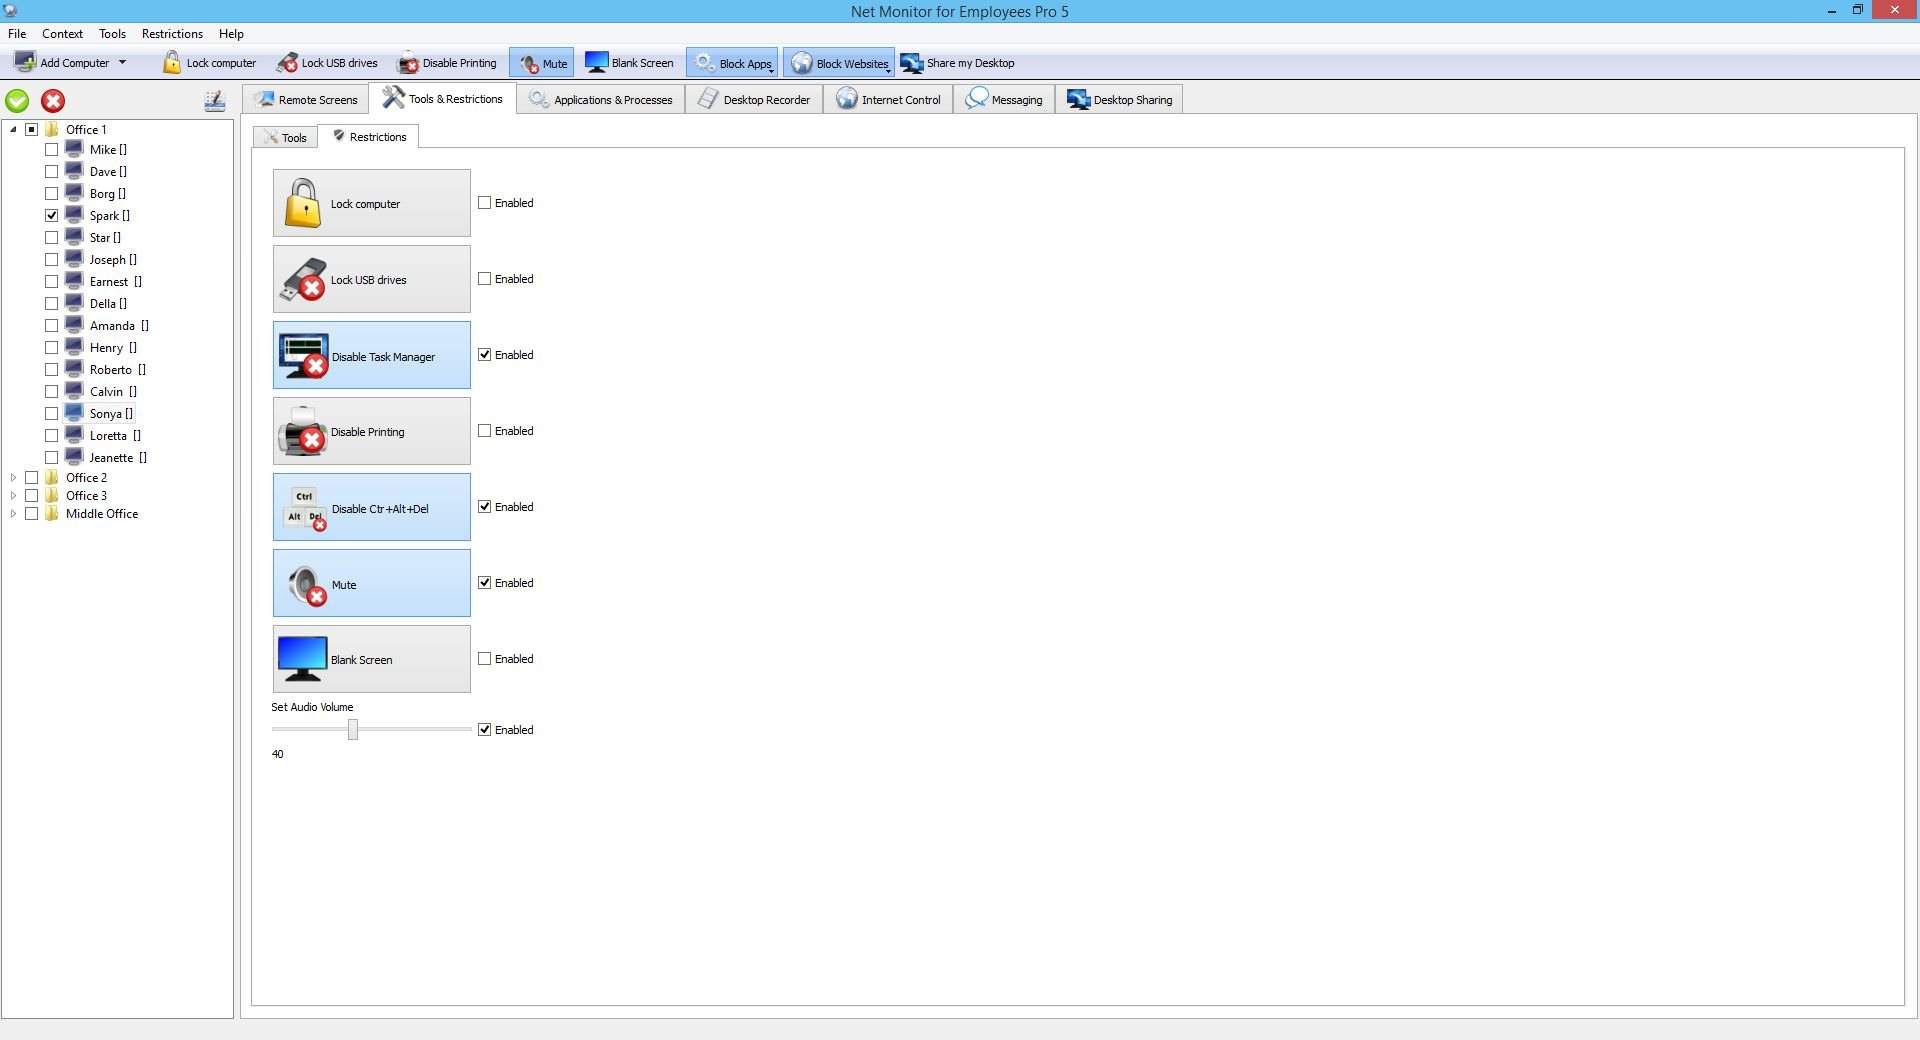Expand the Office 3 tree node
Image resolution: width=1920 pixels, height=1040 pixels.
pos(13,495)
